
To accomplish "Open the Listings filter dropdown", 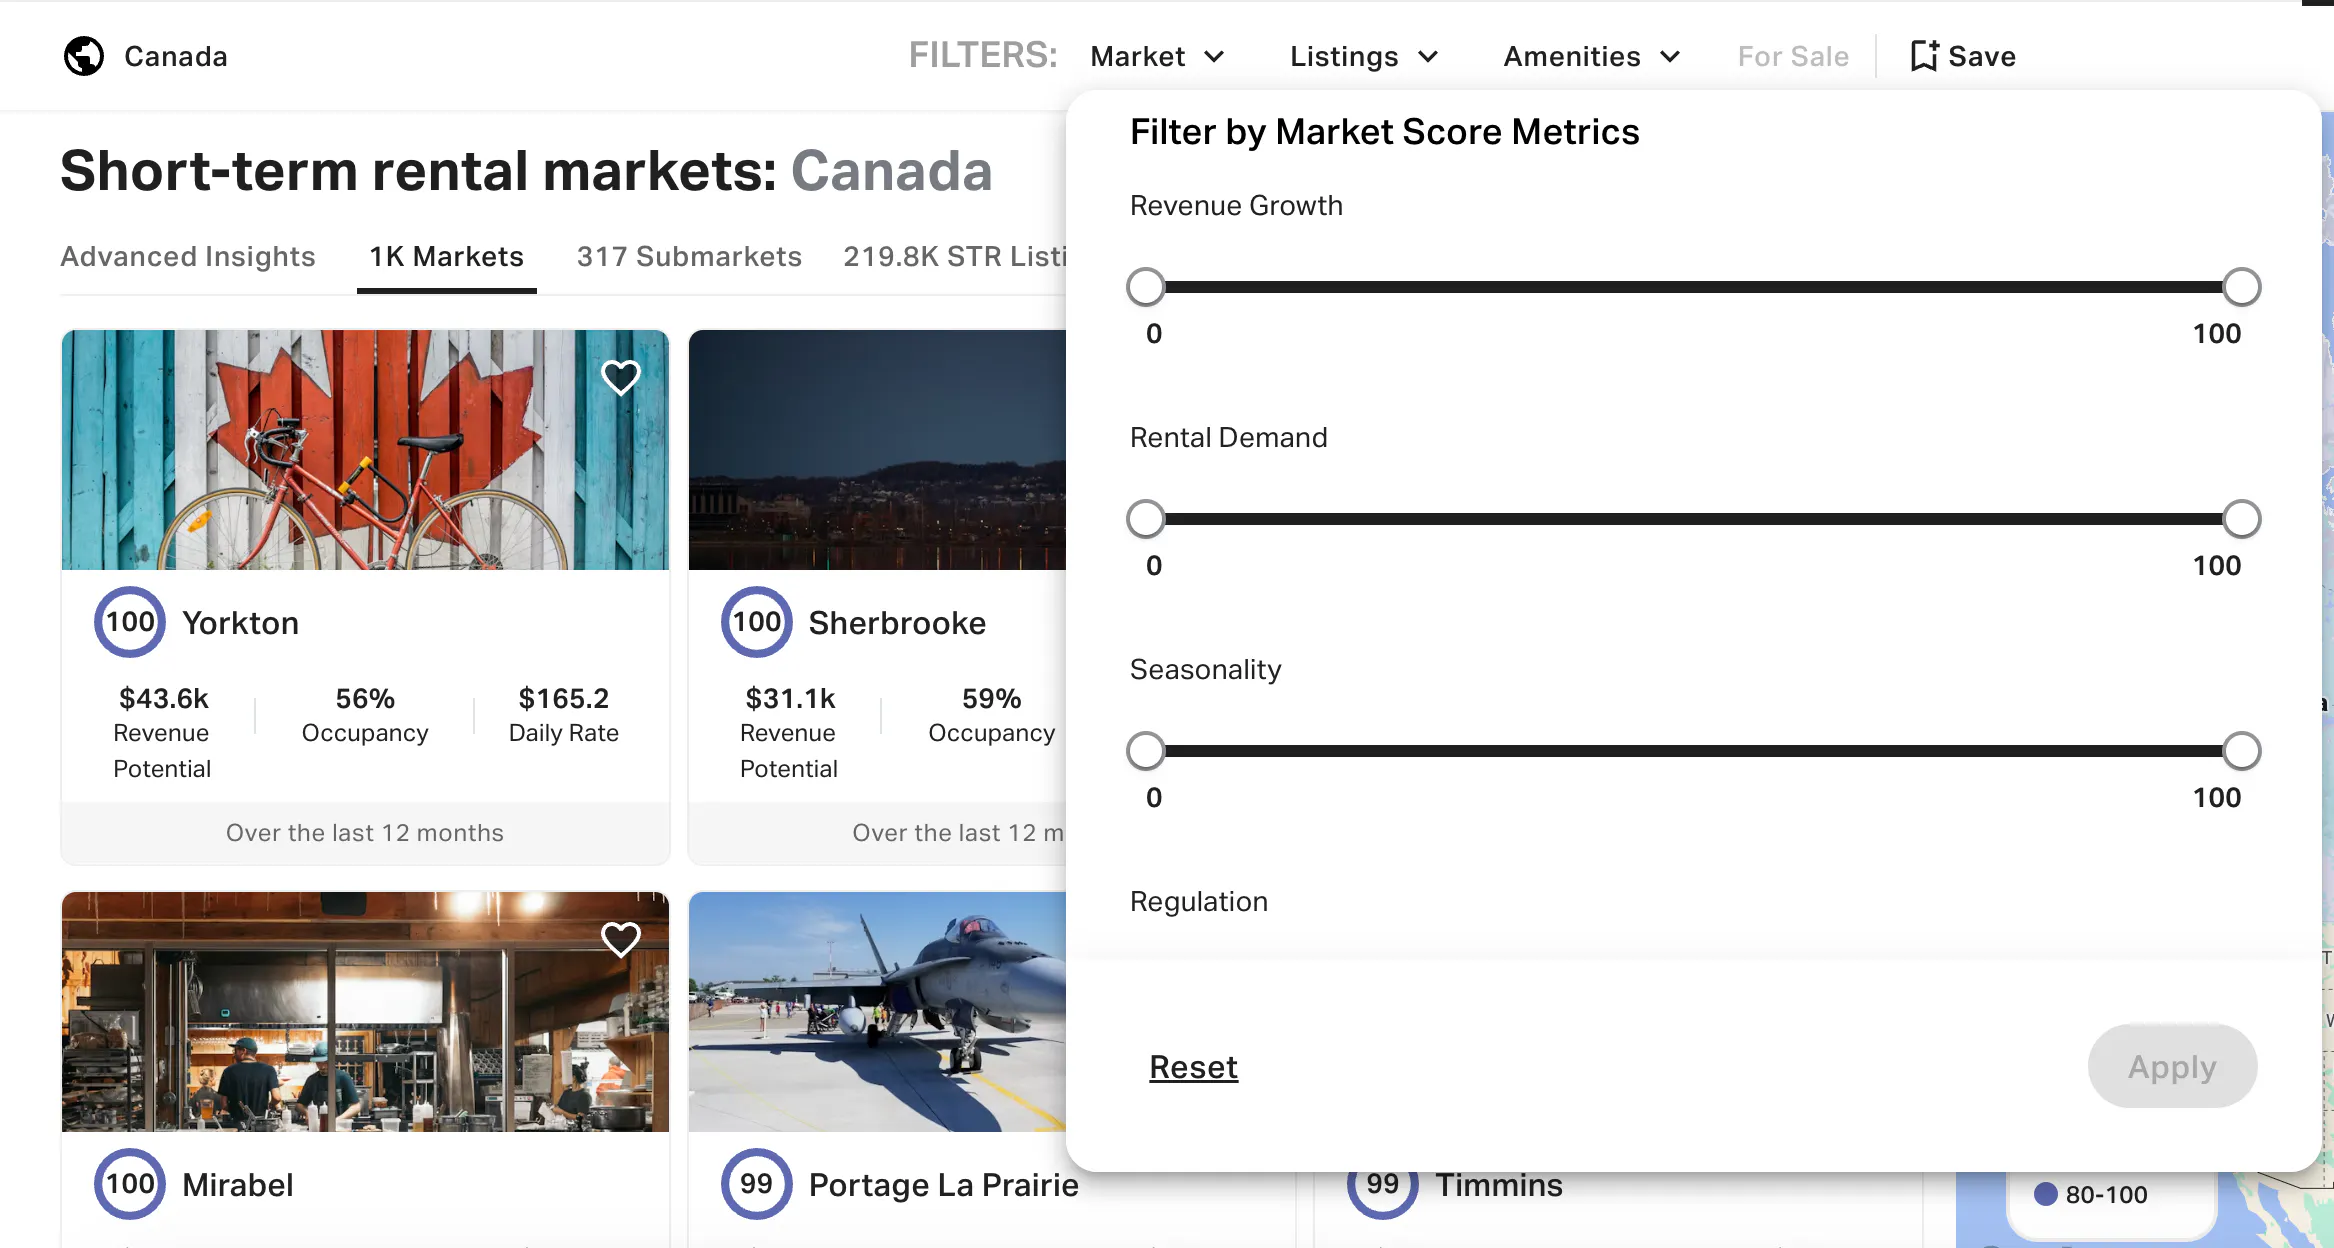I will coord(1364,56).
